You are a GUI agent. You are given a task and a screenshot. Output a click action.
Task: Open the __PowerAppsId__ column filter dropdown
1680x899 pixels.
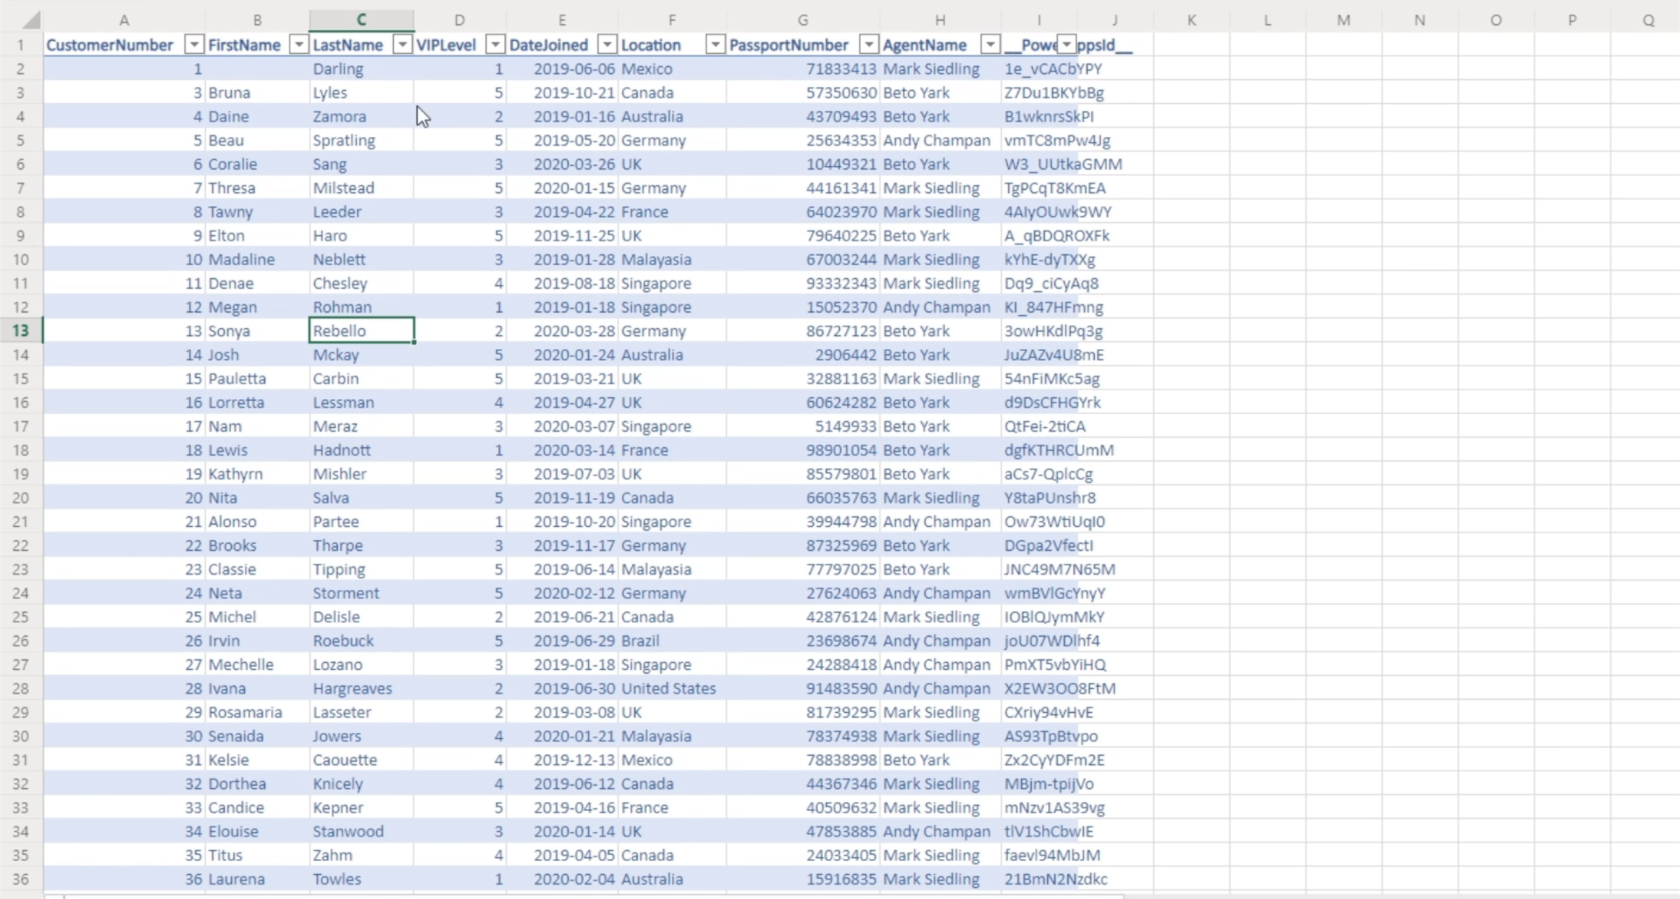click(x=1067, y=45)
